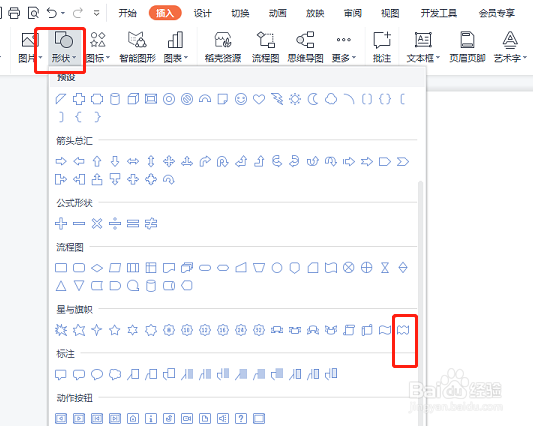This screenshot has height=426, width=533.
Task: Select the home action button shape
Action: point(133,419)
